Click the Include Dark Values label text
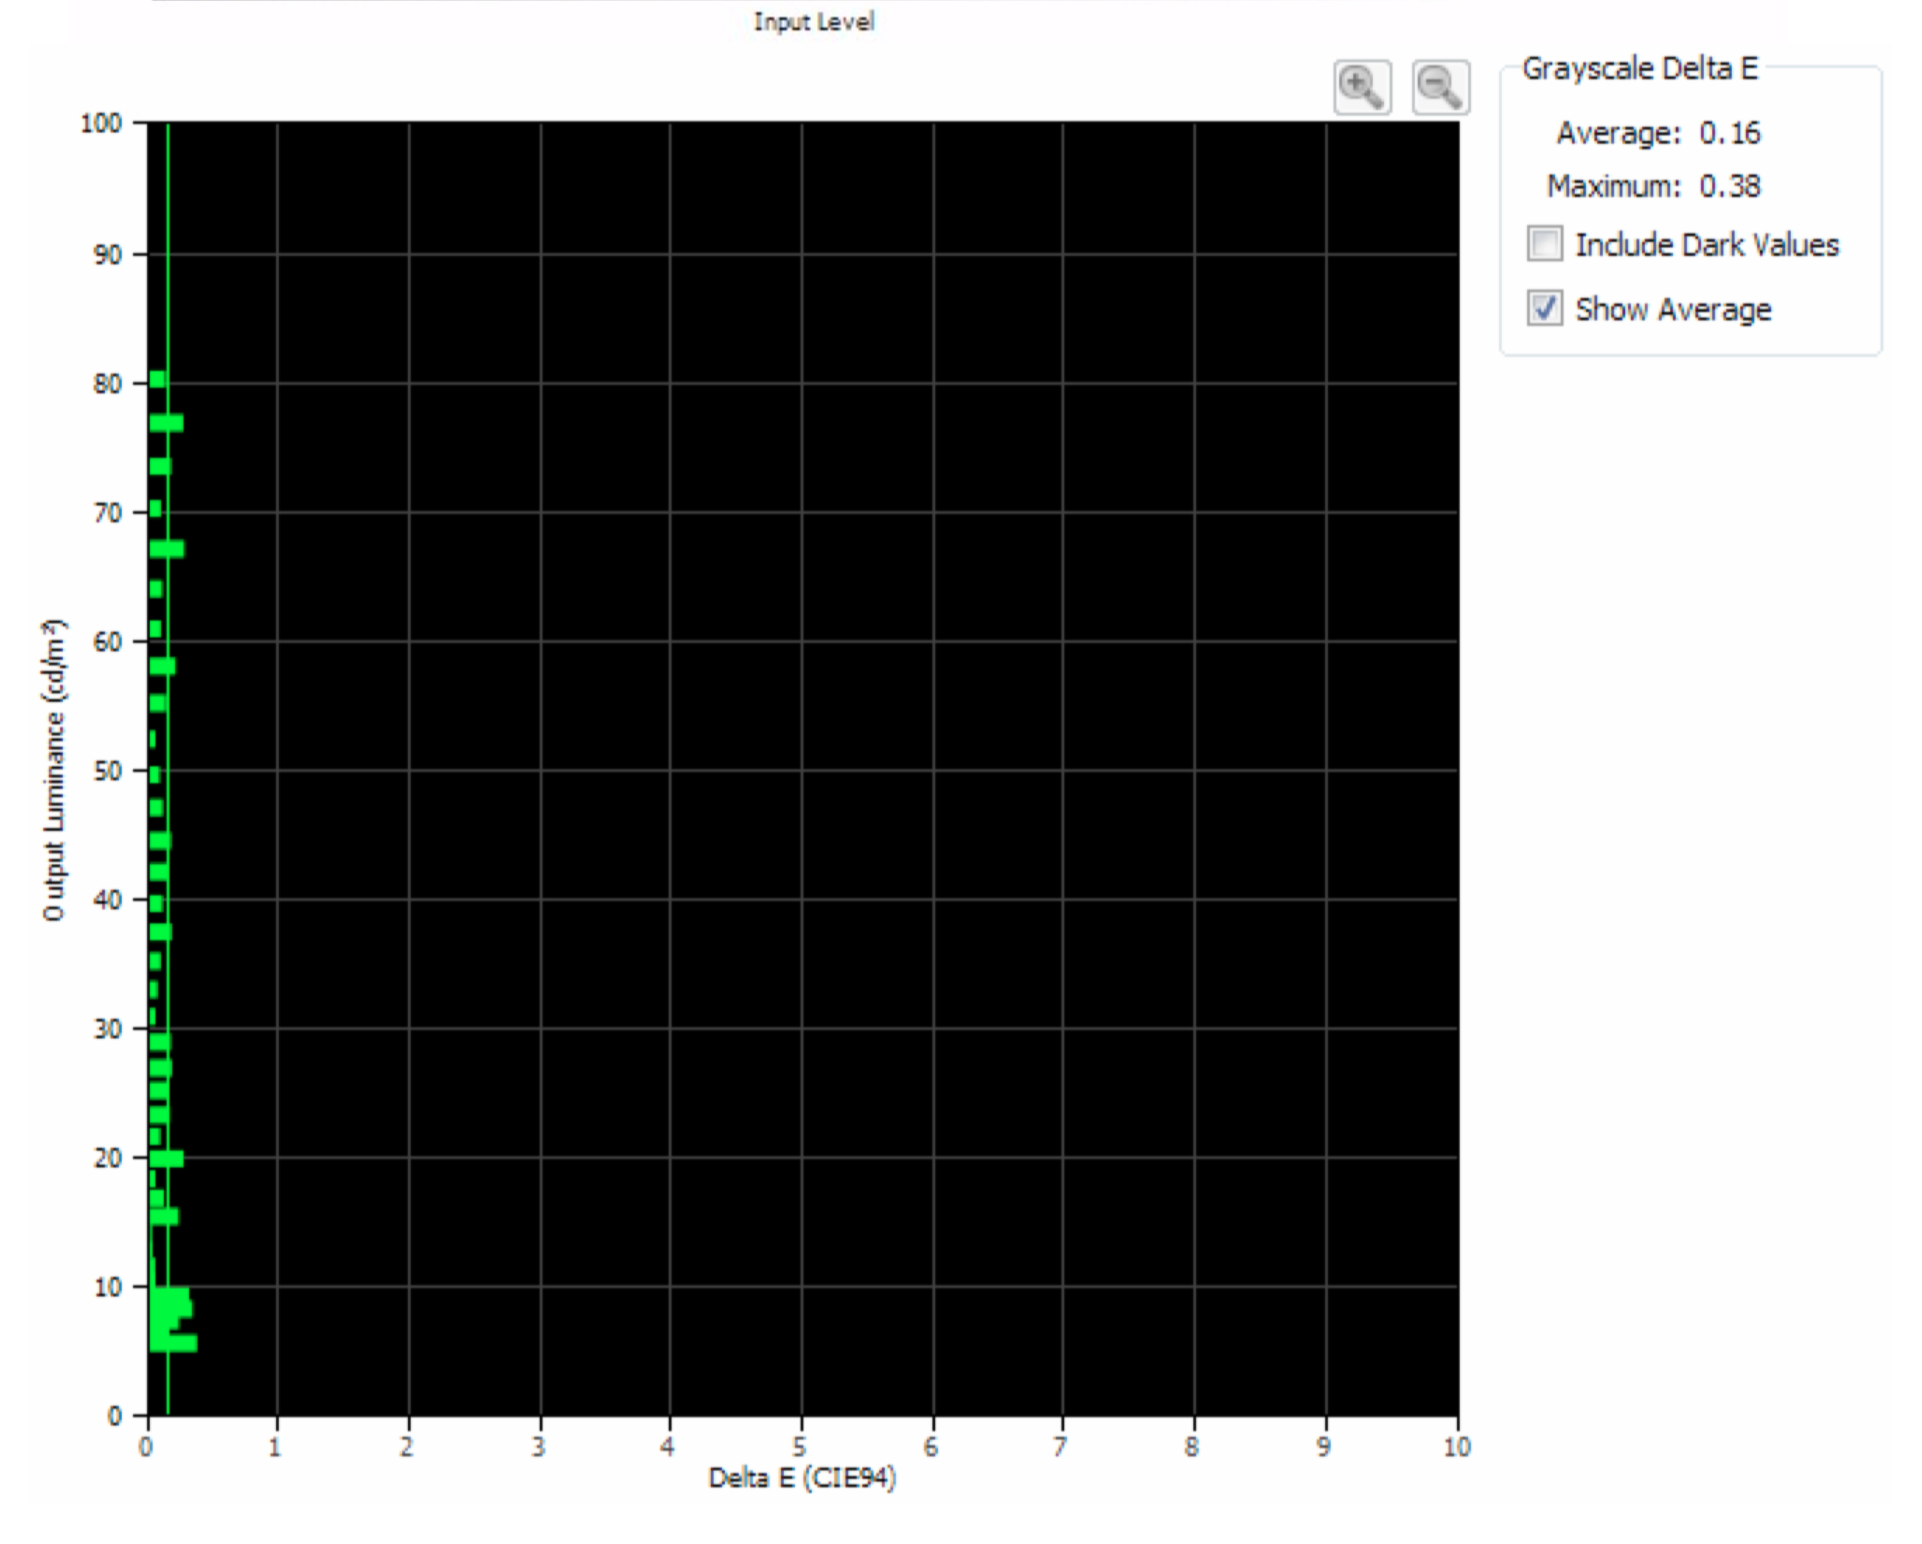The height and width of the screenshot is (1544, 1922). coord(1706,245)
